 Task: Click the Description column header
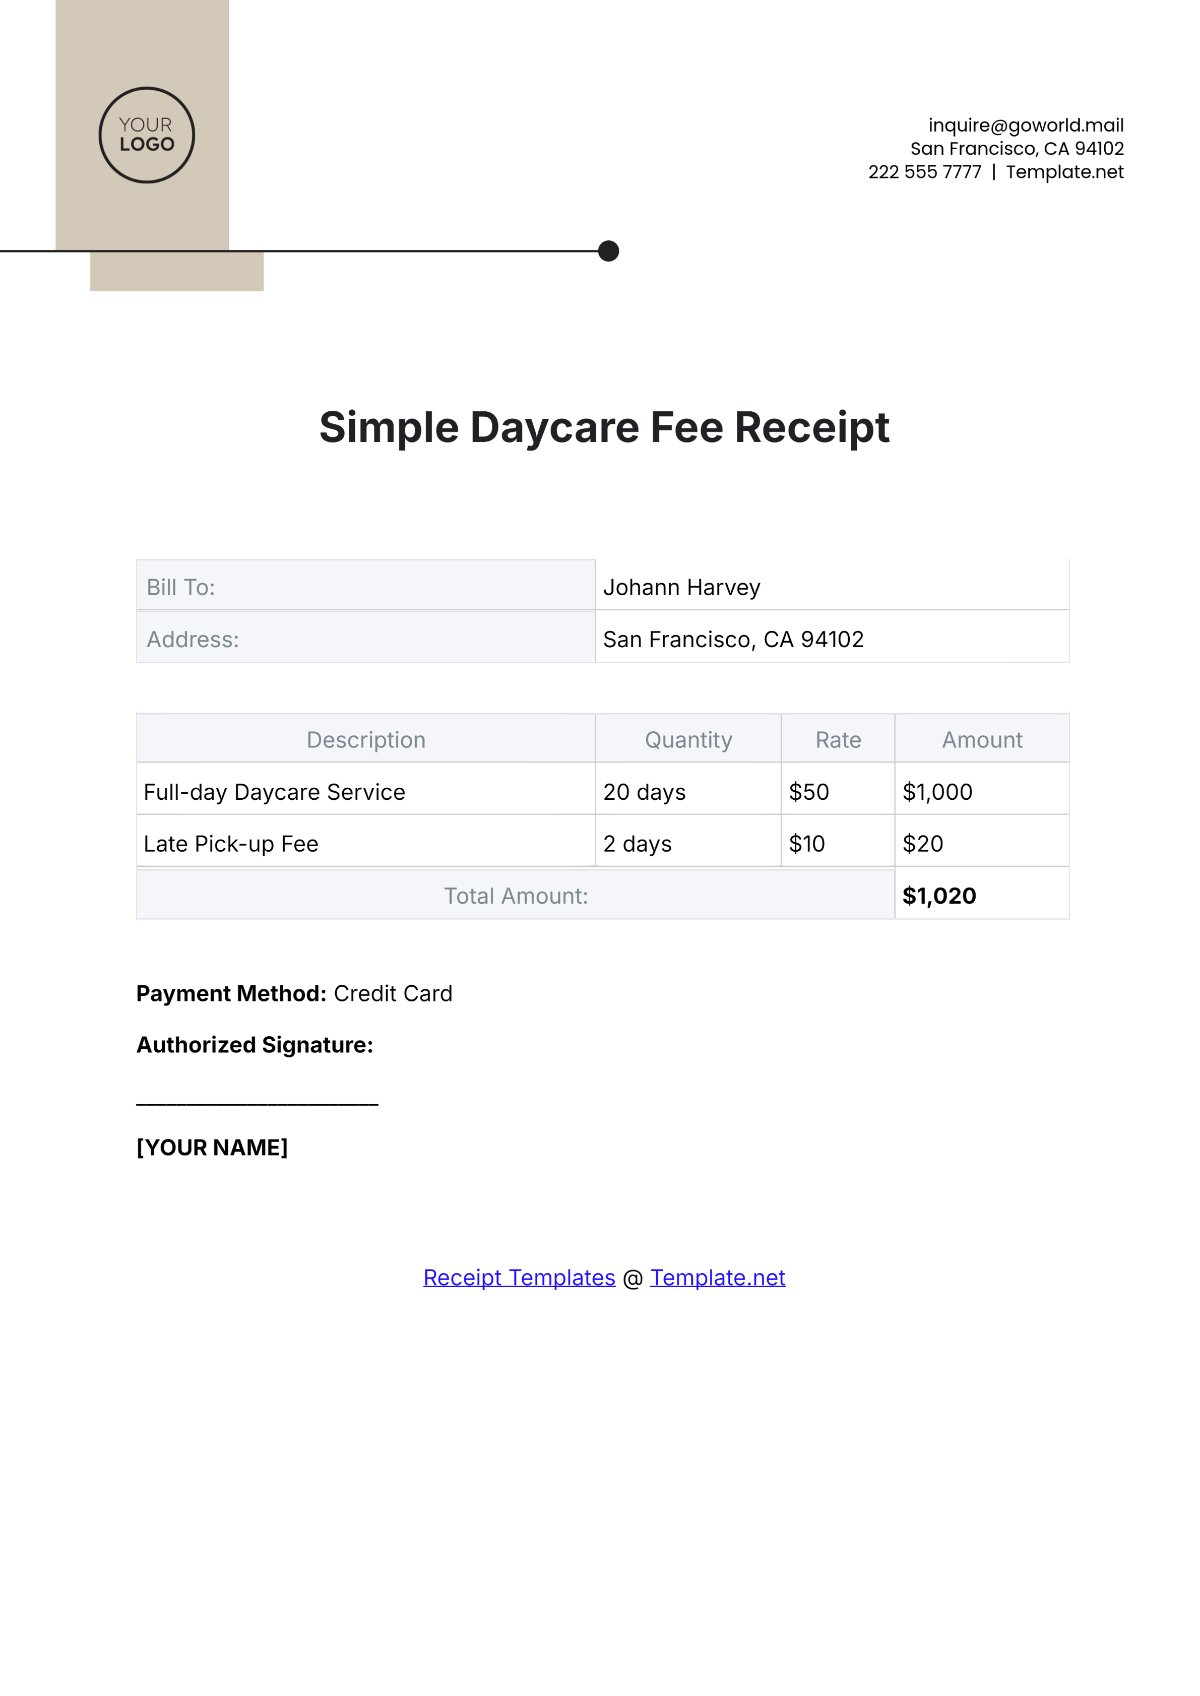point(366,740)
